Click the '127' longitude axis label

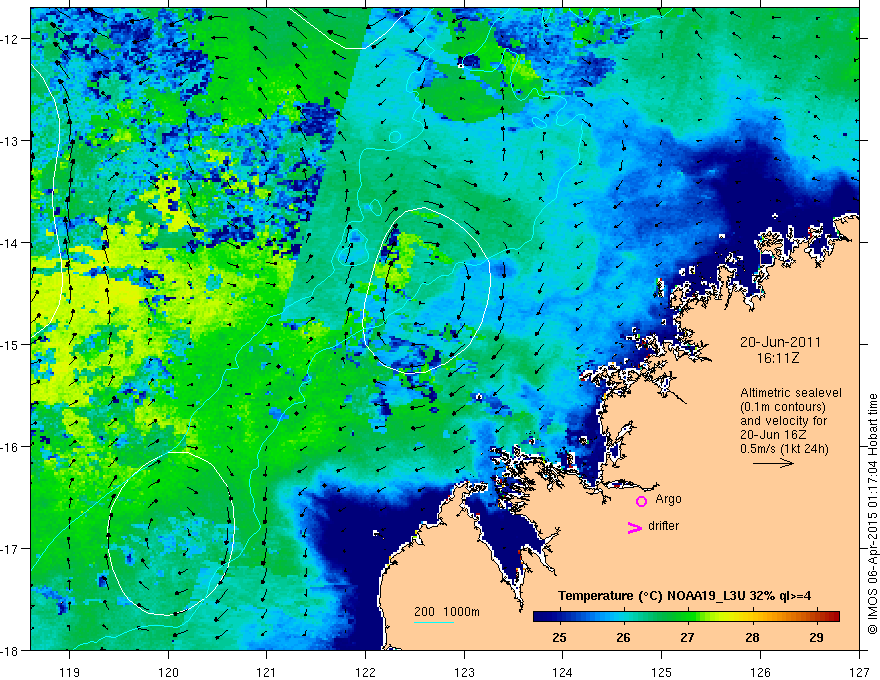(x=859, y=672)
